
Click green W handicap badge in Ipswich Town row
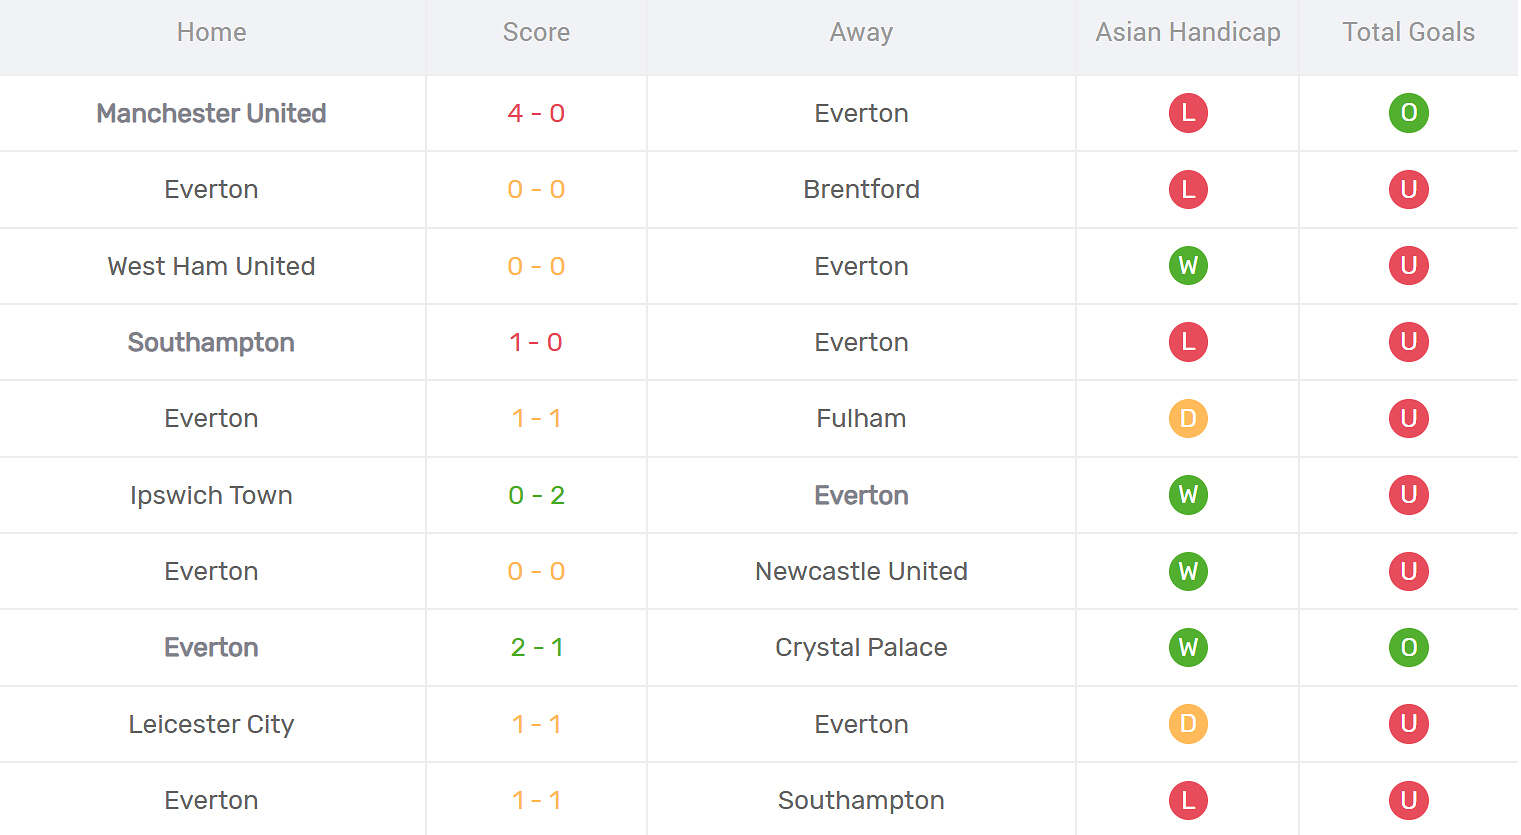[x=1188, y=495]
